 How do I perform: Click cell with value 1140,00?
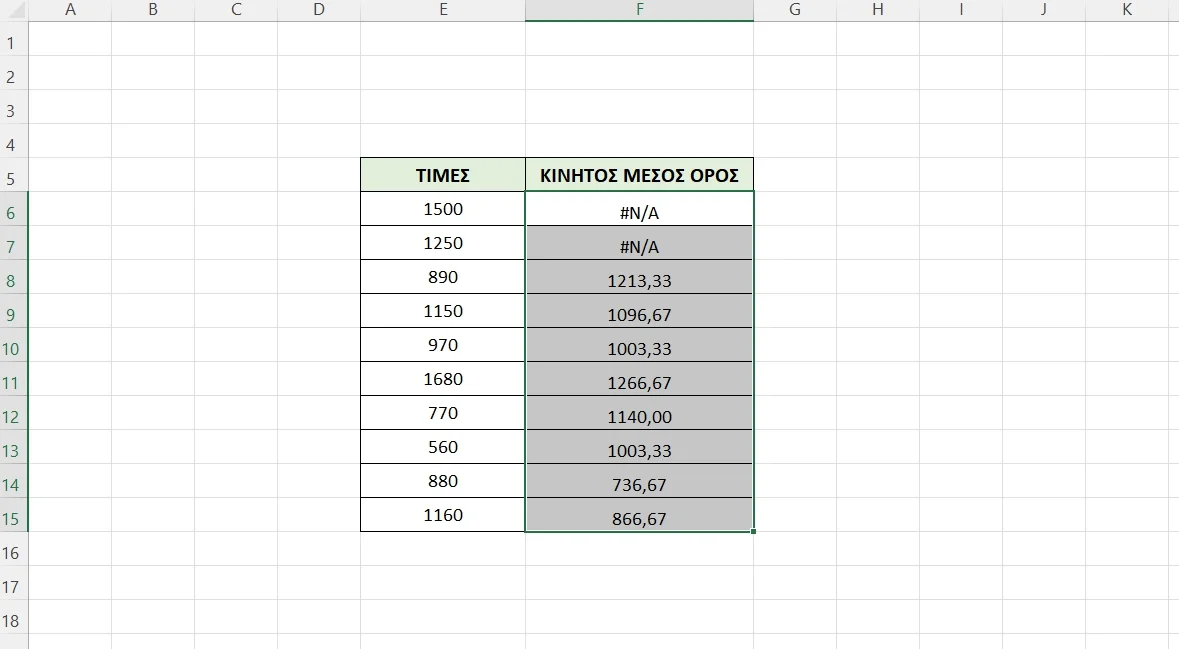[x=639, y=417]
